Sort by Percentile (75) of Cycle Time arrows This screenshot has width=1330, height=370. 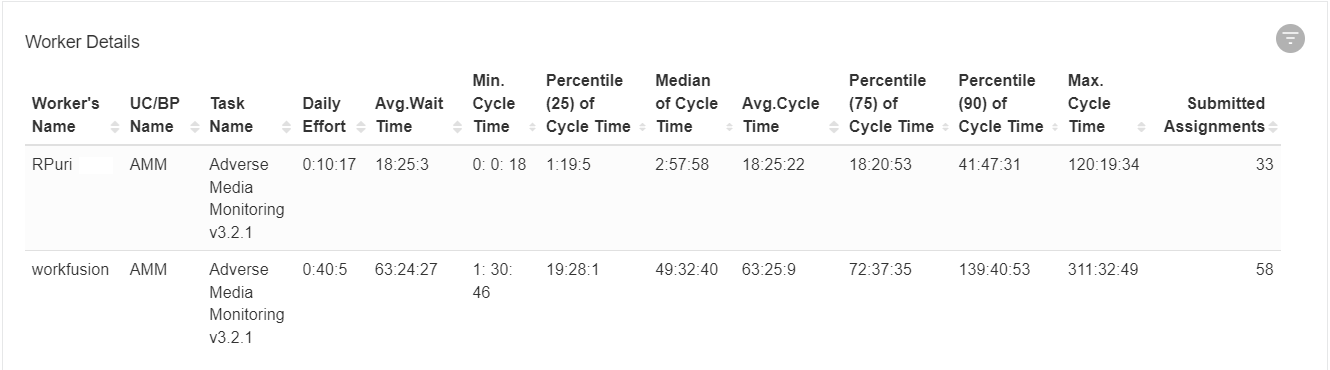tap(944, 127)
